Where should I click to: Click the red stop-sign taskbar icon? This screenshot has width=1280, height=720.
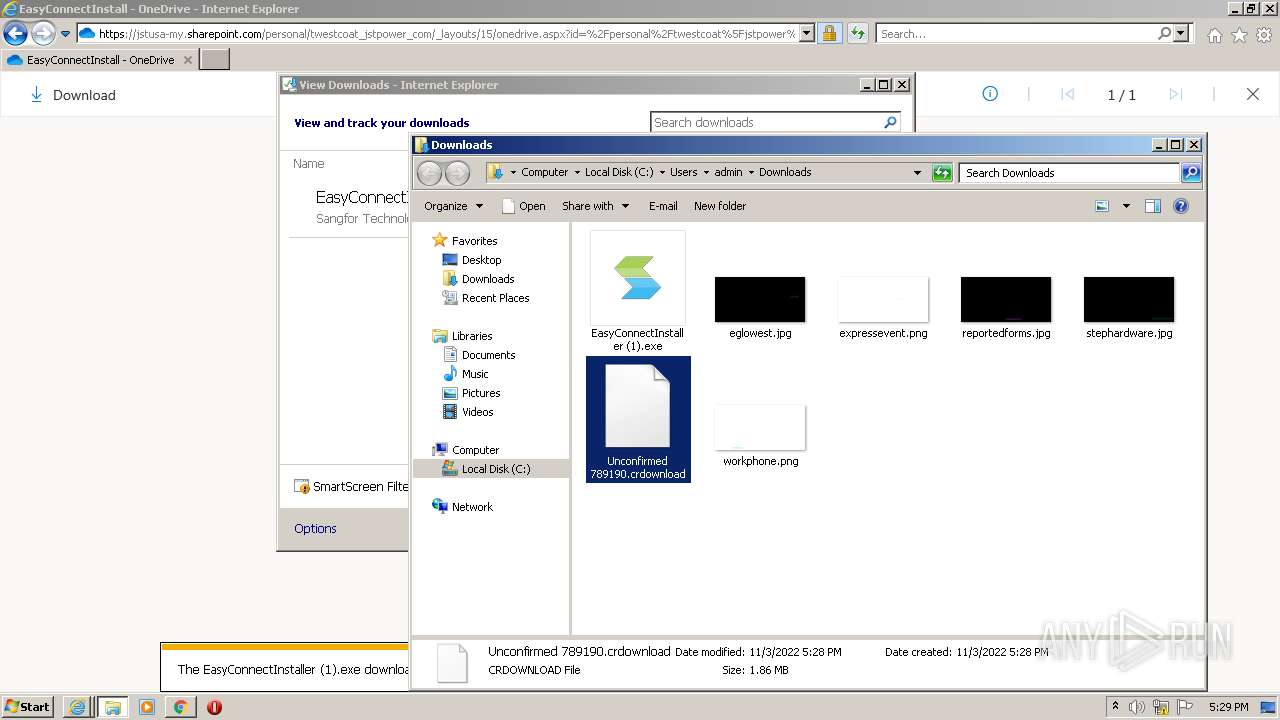coord(214,707)
